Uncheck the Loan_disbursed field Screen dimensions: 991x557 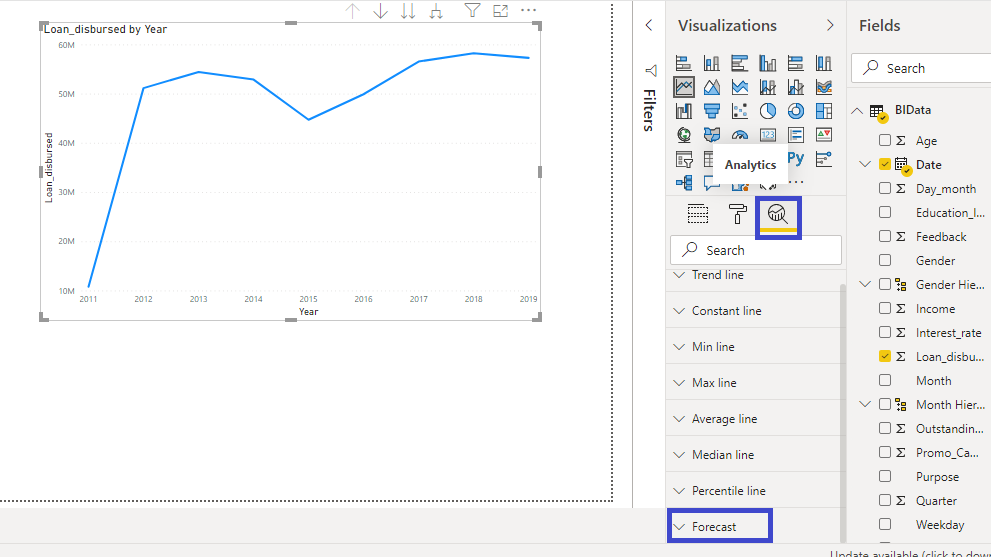[885, 357]
